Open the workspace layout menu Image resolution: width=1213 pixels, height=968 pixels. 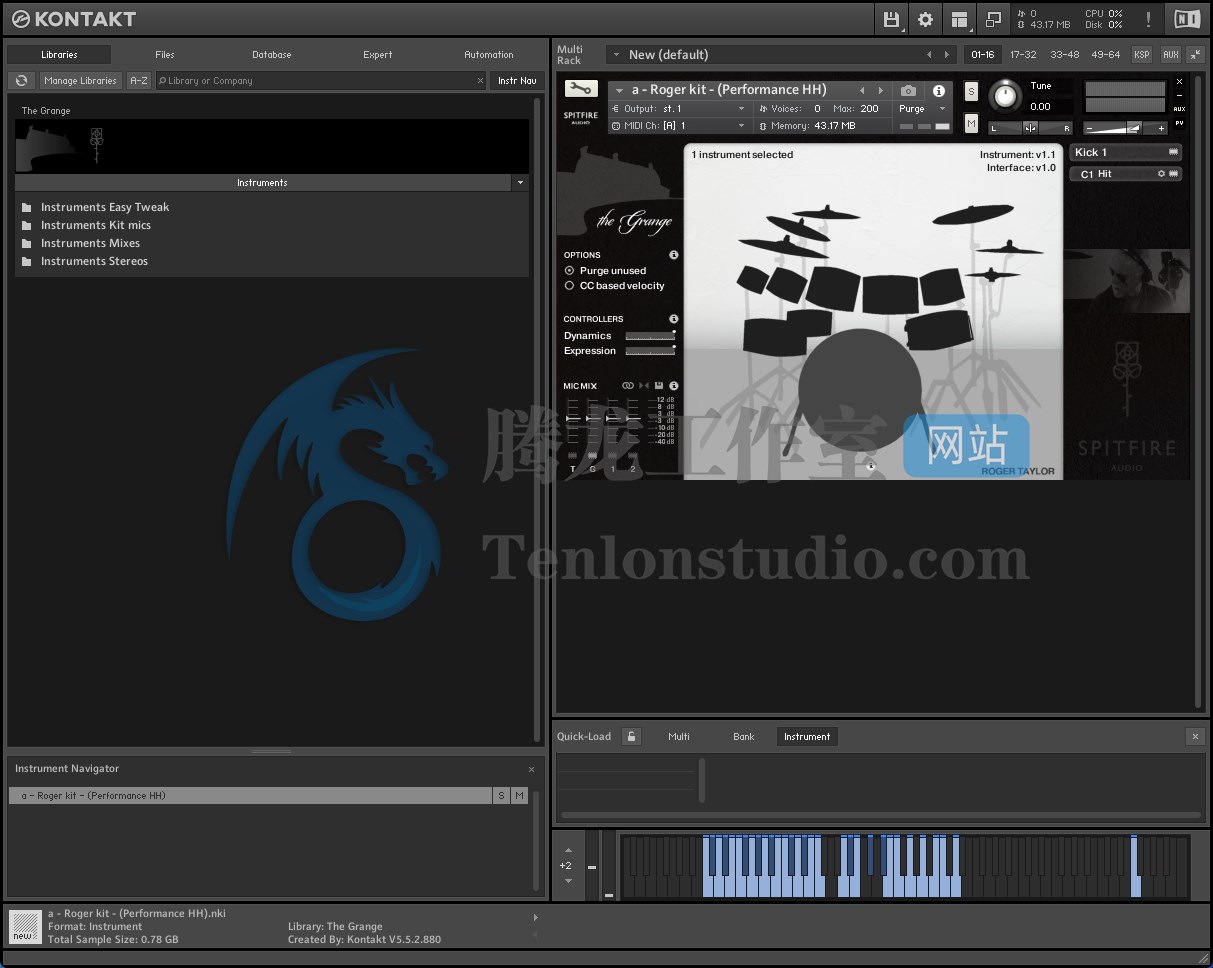pos(960,19)
